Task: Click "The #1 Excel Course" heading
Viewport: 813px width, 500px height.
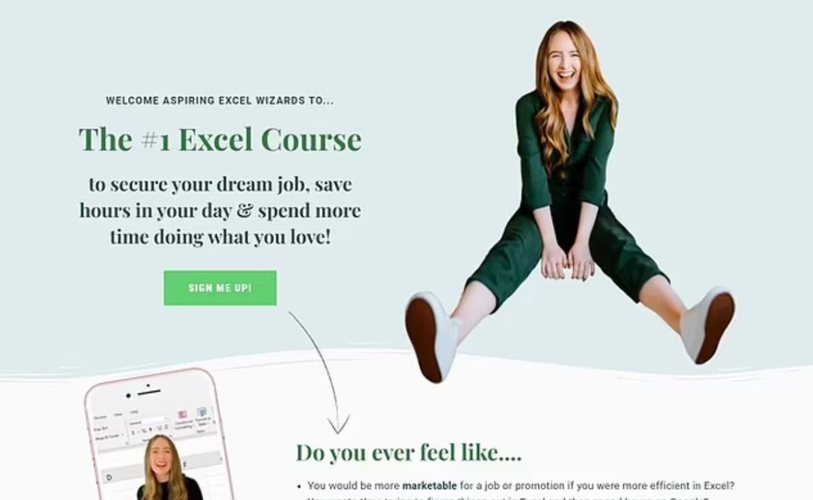Action: (x=220, y=140)
